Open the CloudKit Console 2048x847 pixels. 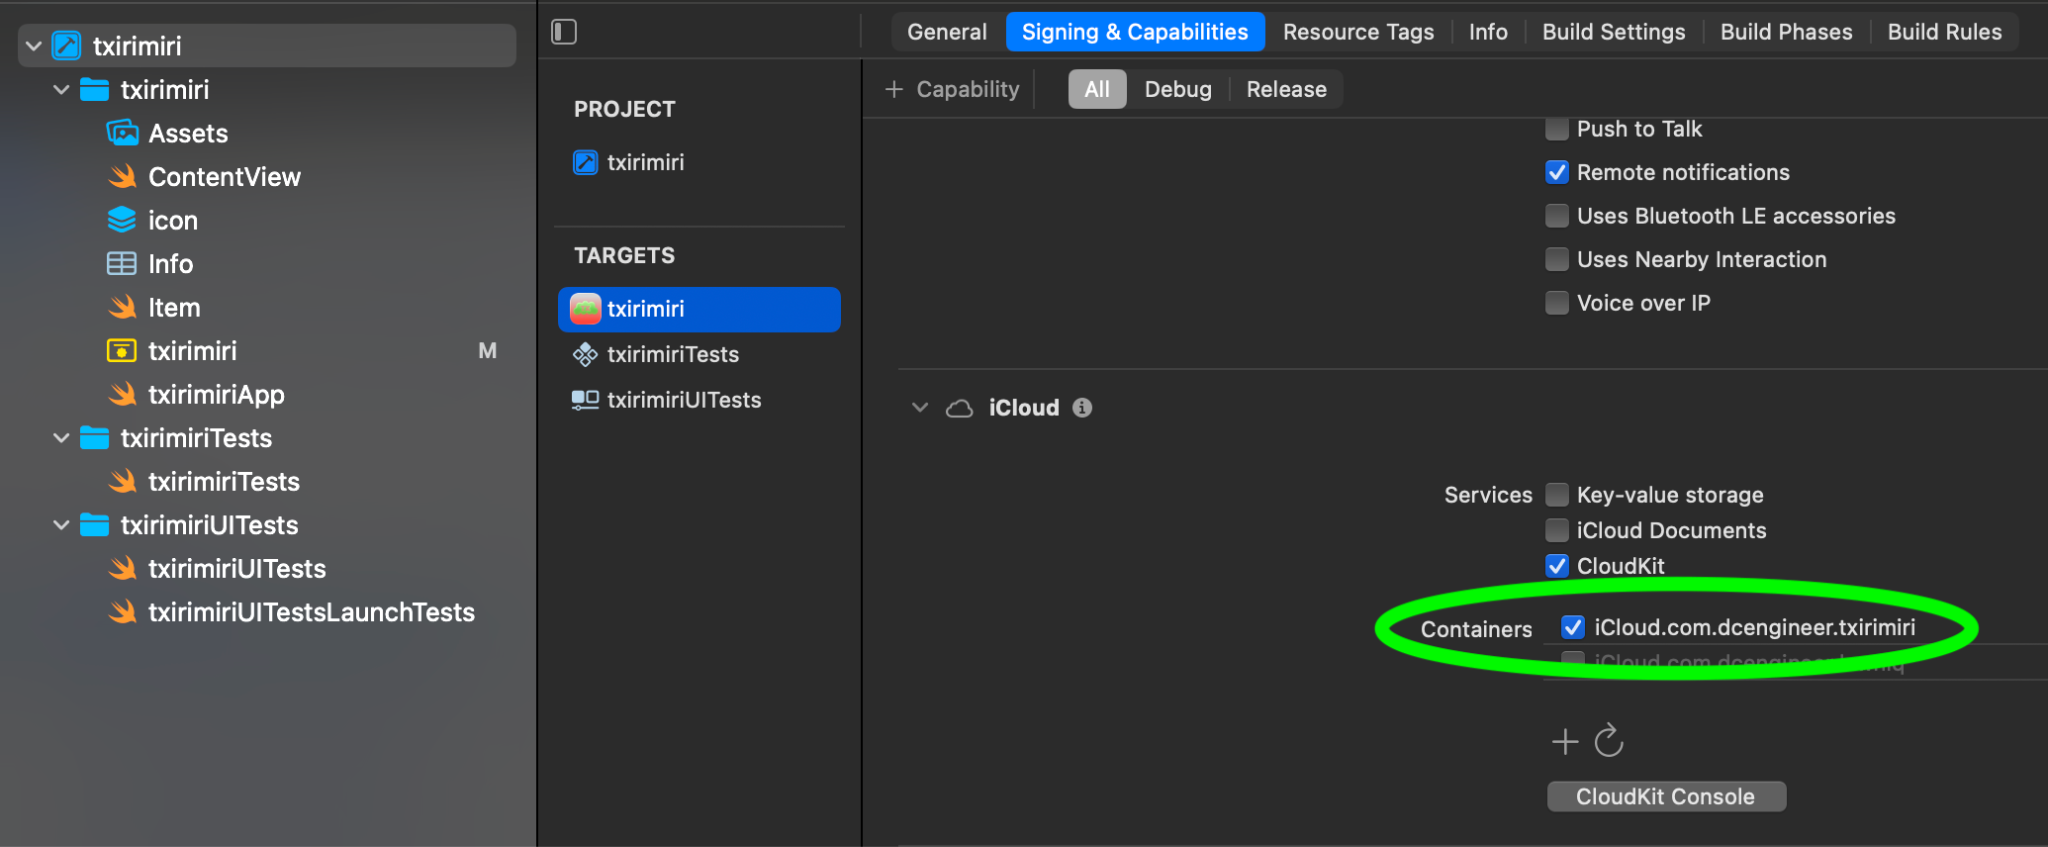pos(1665,797)
